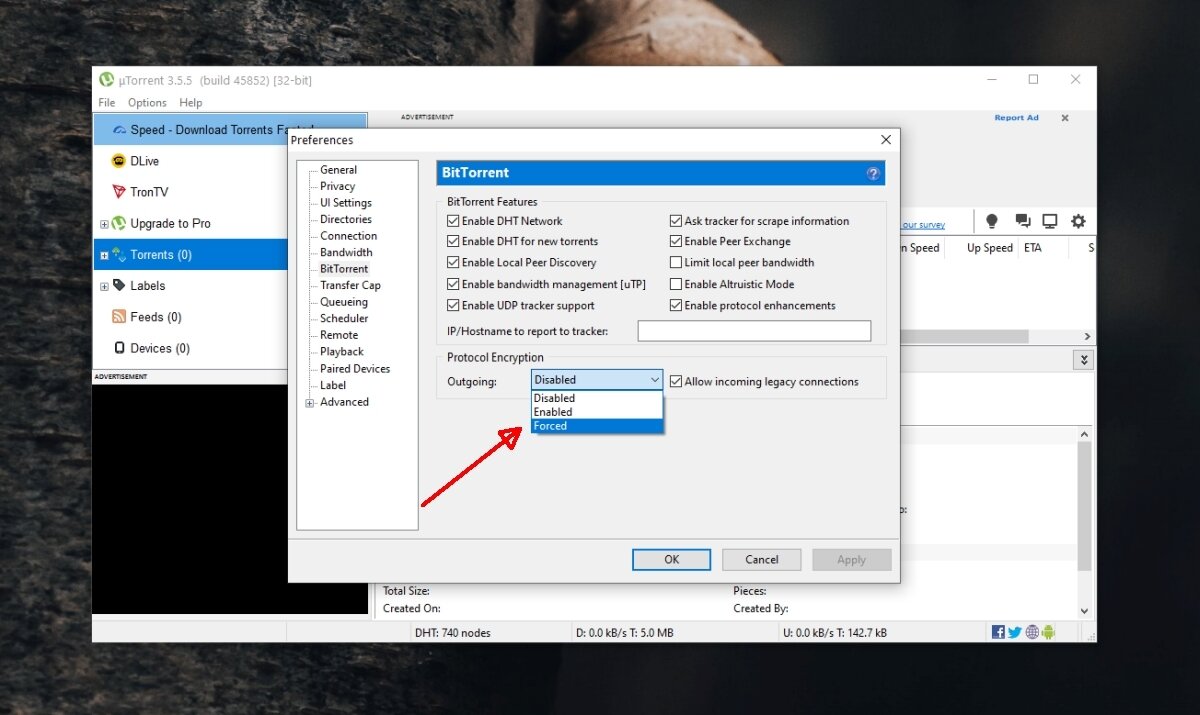The height and width of the screenshot is (715, 1200).
Task: Open the Feeds section
Action: (150, 317)
